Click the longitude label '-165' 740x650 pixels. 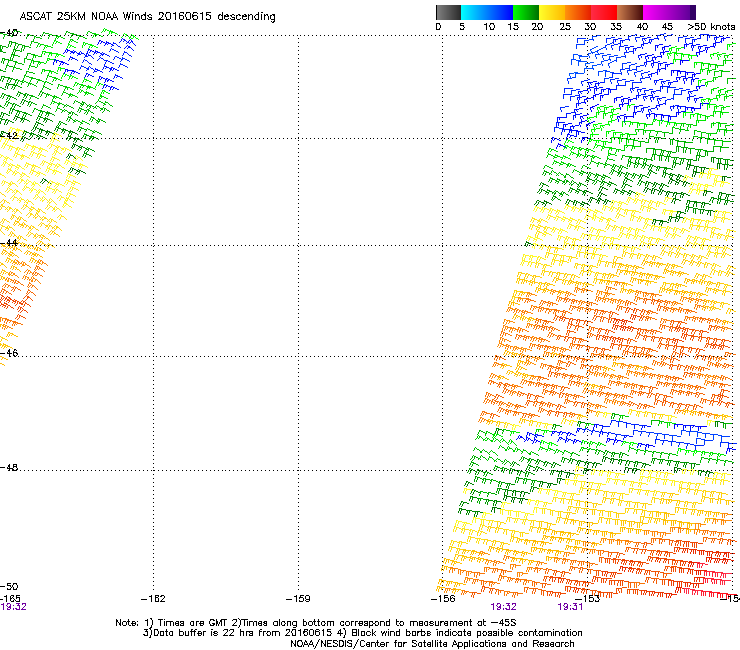click(10, 599)
